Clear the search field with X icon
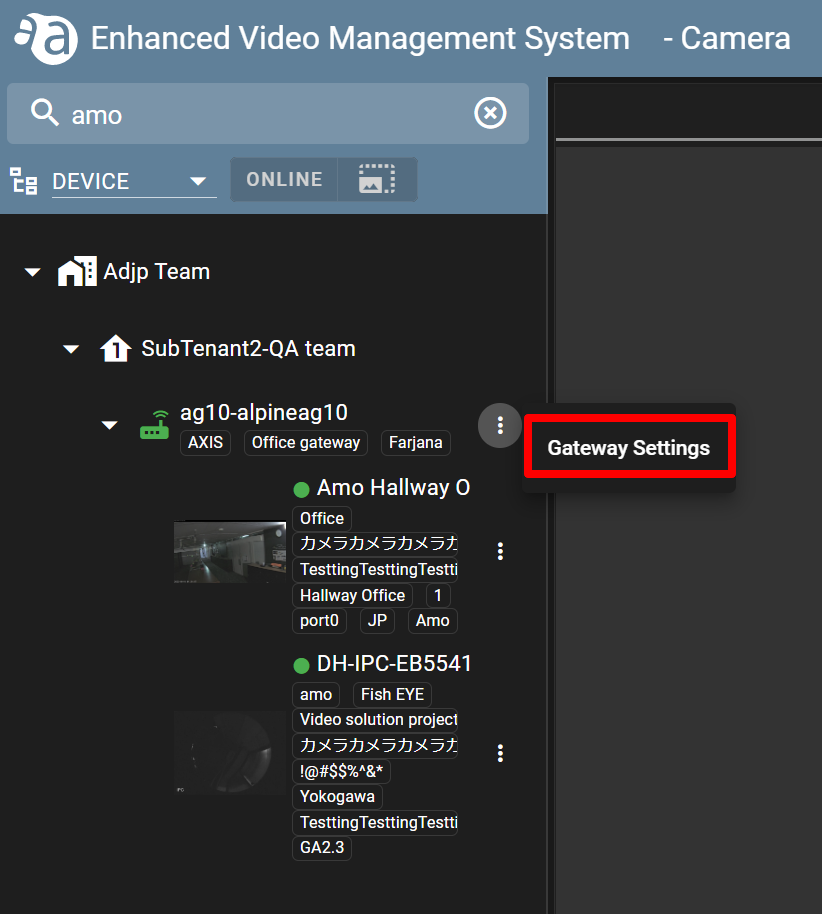This screenshot has height=914, width=822. pyautogui.click(x=490, y=113)
